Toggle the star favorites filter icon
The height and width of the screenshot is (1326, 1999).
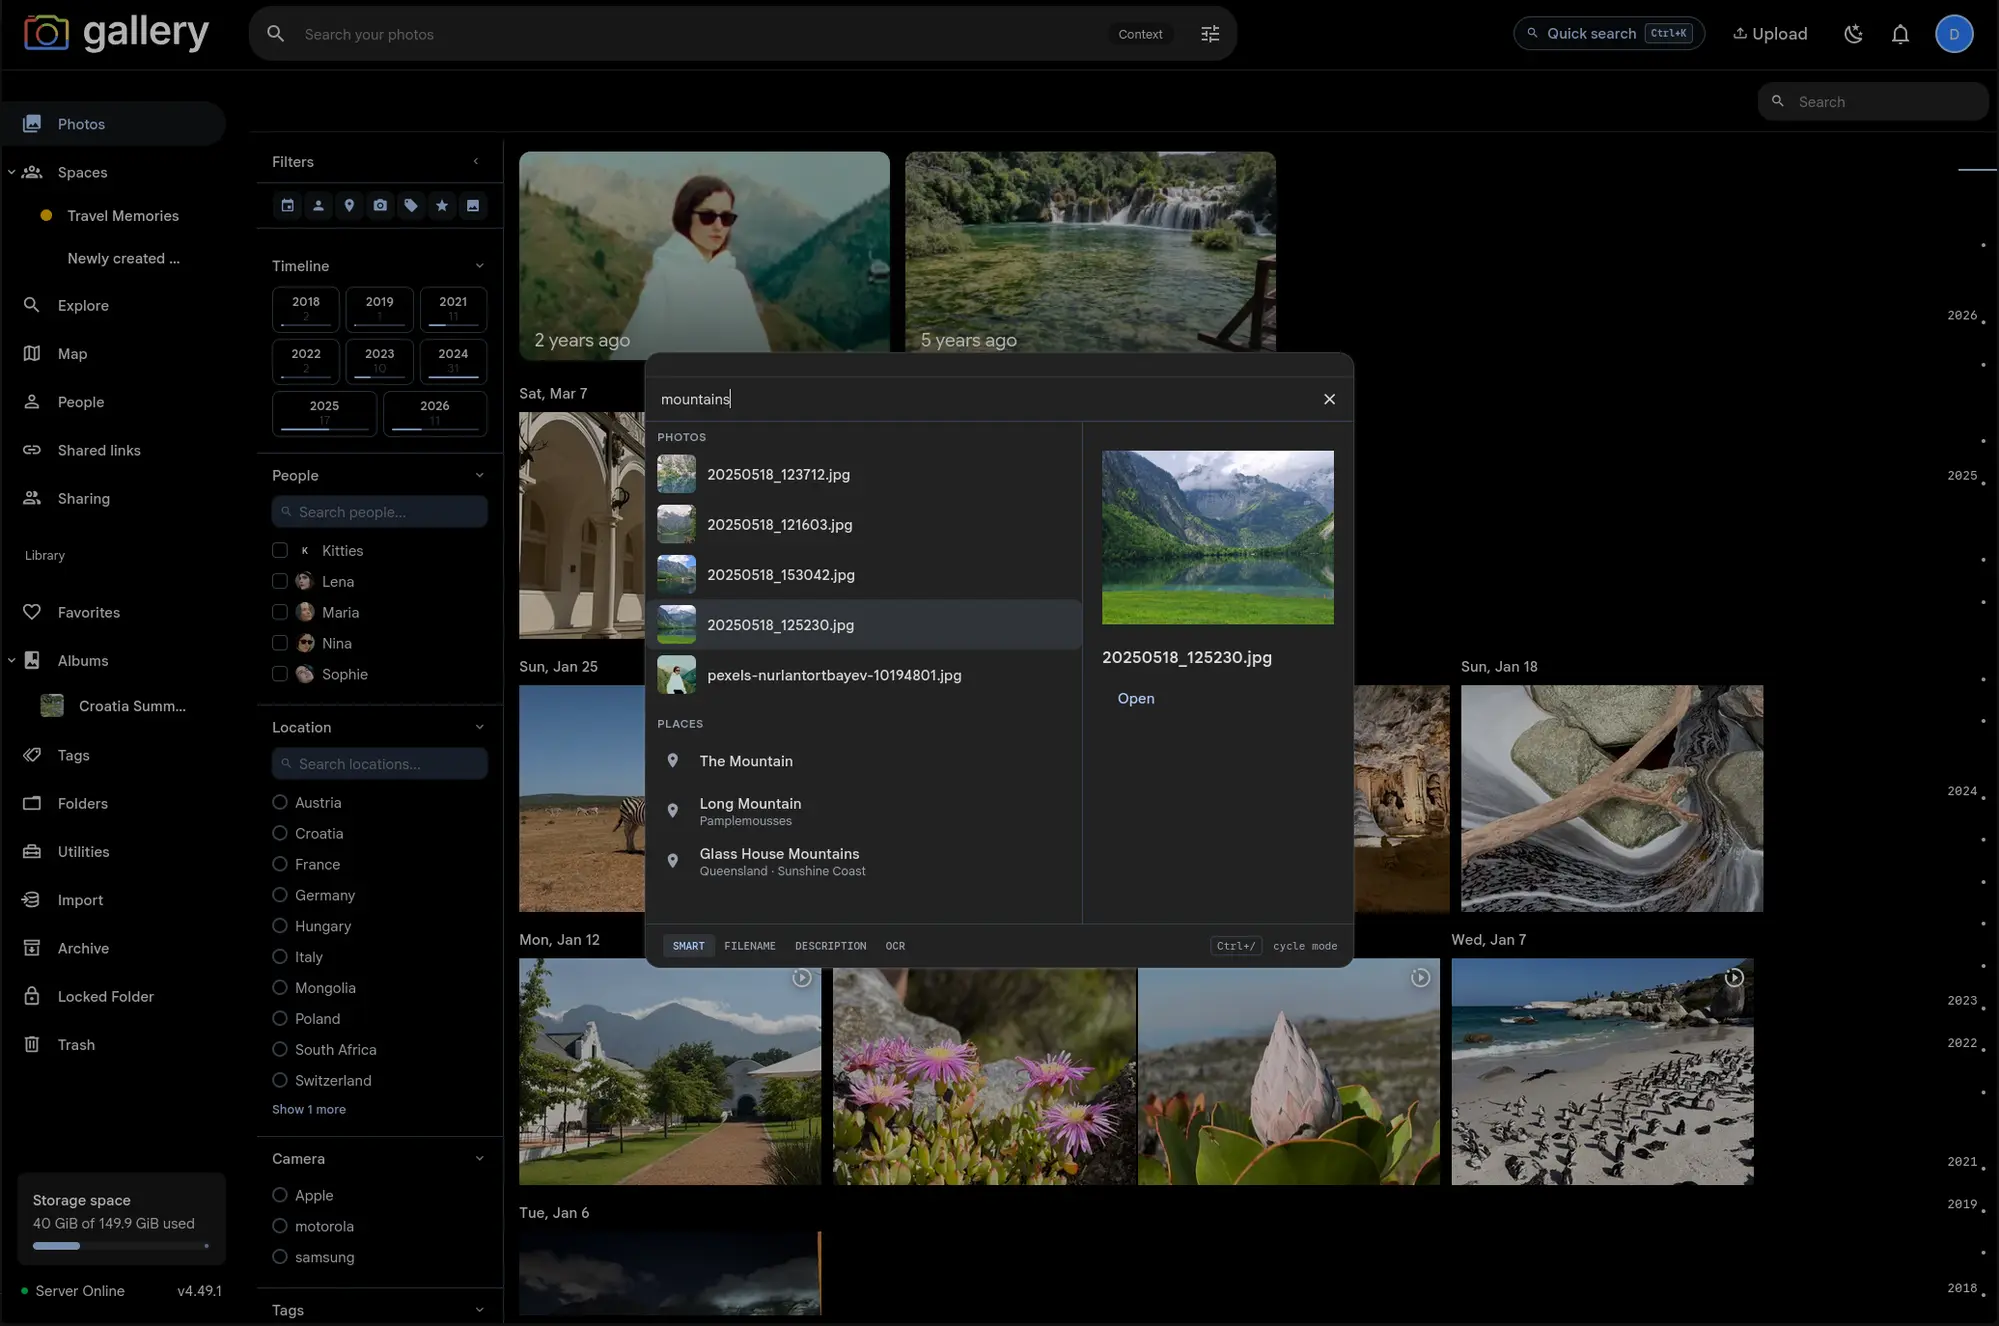(x=442, y=205)
